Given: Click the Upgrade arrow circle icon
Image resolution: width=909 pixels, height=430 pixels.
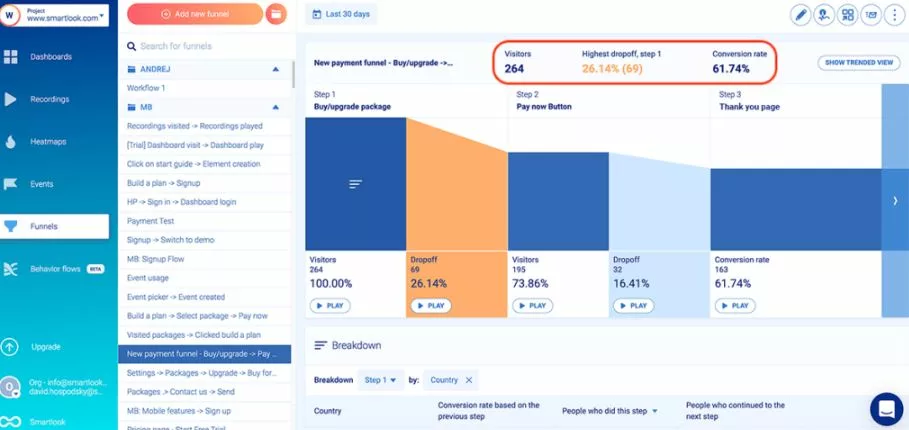Looking at the screenshot, I should coord(9,347).
